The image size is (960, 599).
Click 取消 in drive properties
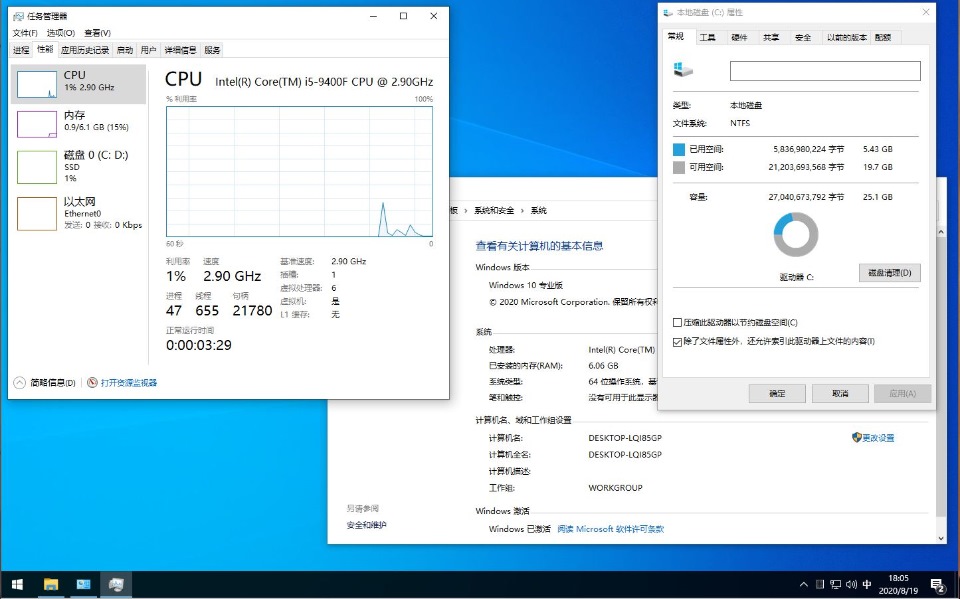click(840, 394)
